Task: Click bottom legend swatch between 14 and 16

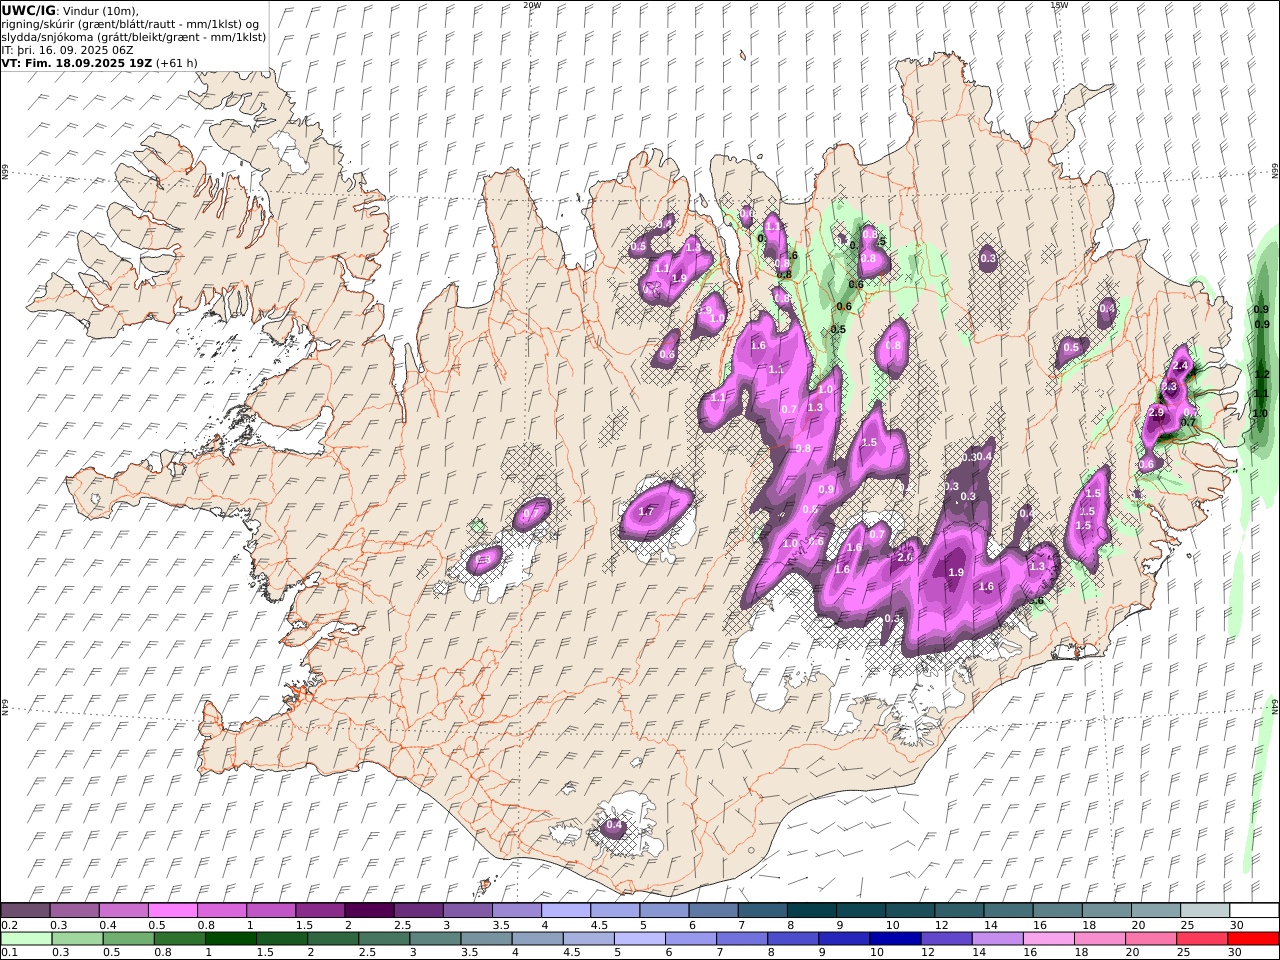Action: tap(997, 939)
